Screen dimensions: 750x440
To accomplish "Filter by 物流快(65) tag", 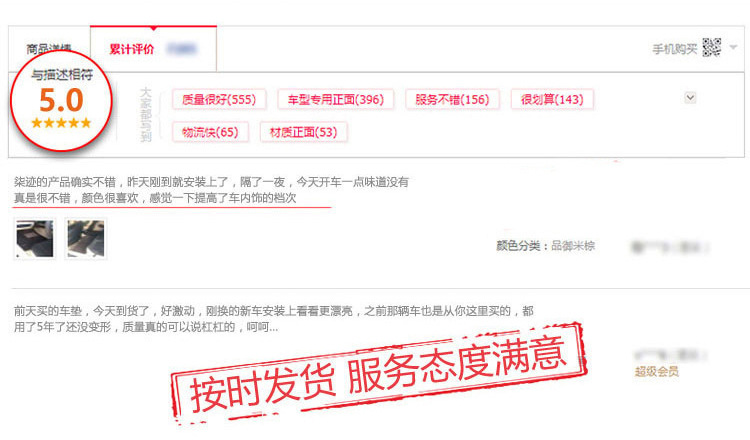I will 210,132.
